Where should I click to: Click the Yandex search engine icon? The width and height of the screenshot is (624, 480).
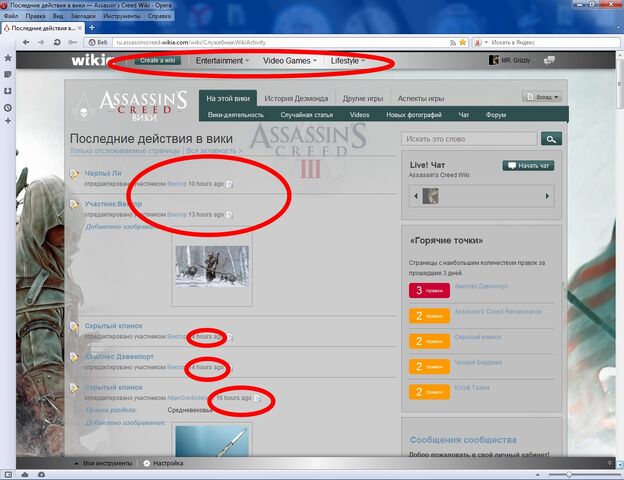coord(478,43)
